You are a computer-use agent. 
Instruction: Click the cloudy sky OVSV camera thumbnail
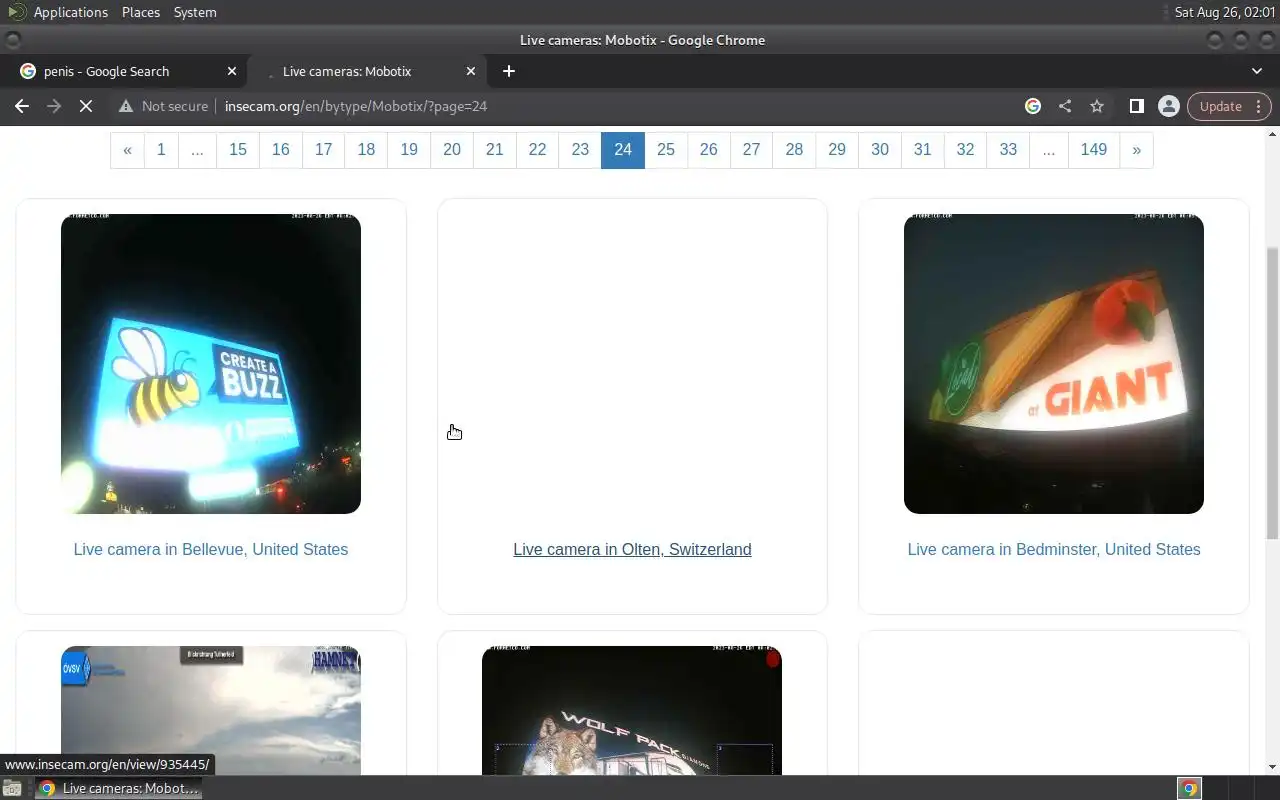(x=211, y=710)
